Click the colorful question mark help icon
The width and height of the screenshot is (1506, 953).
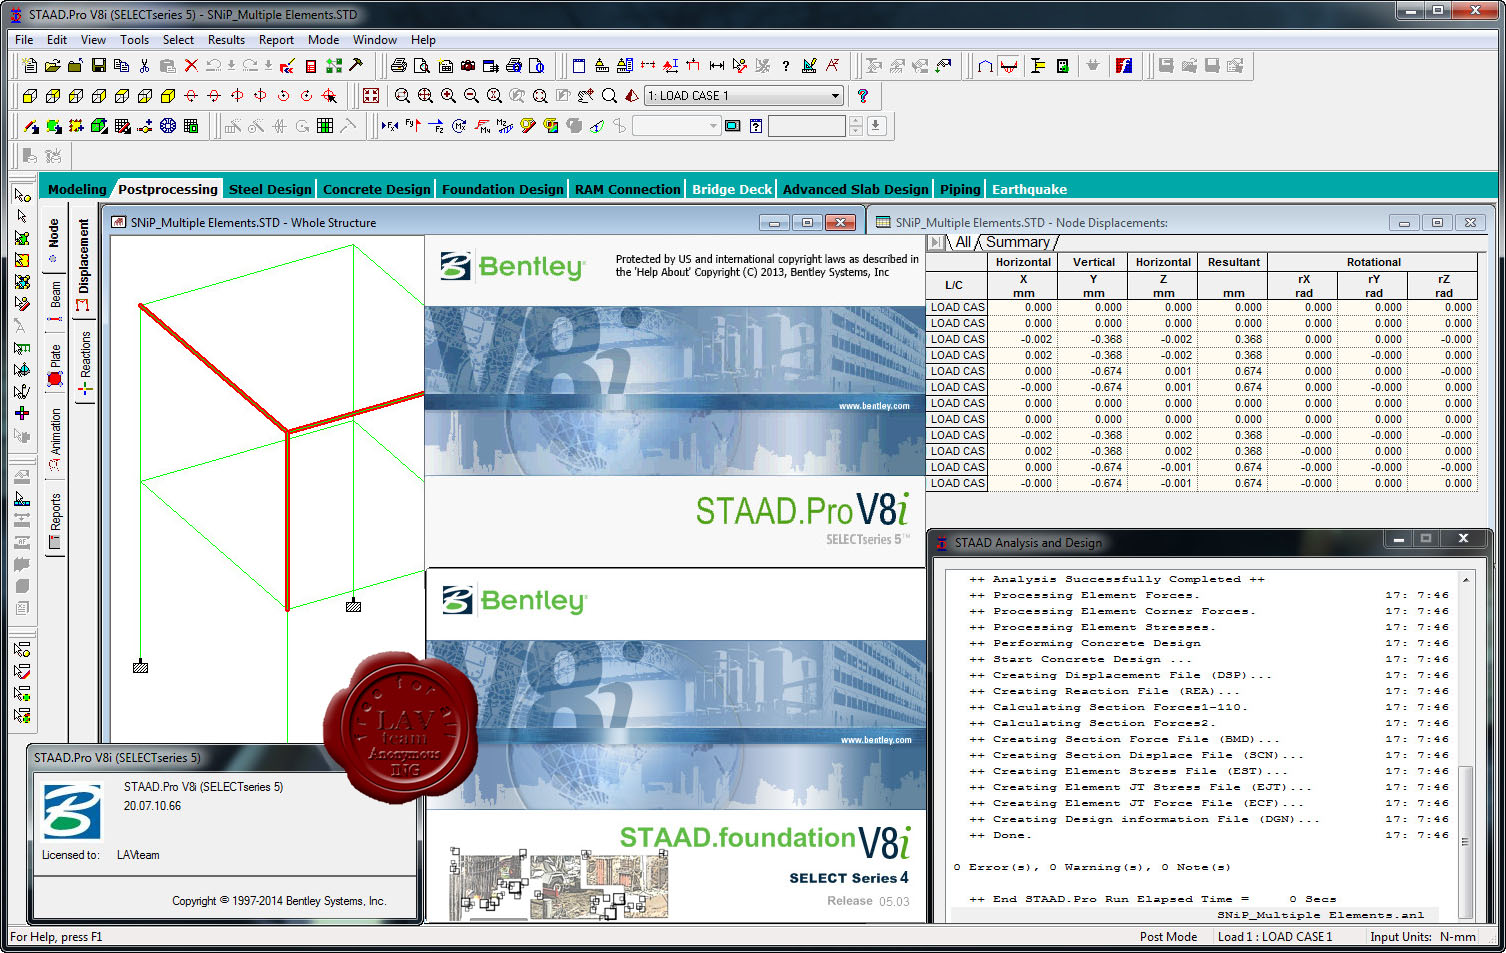(x=863, y=96)
